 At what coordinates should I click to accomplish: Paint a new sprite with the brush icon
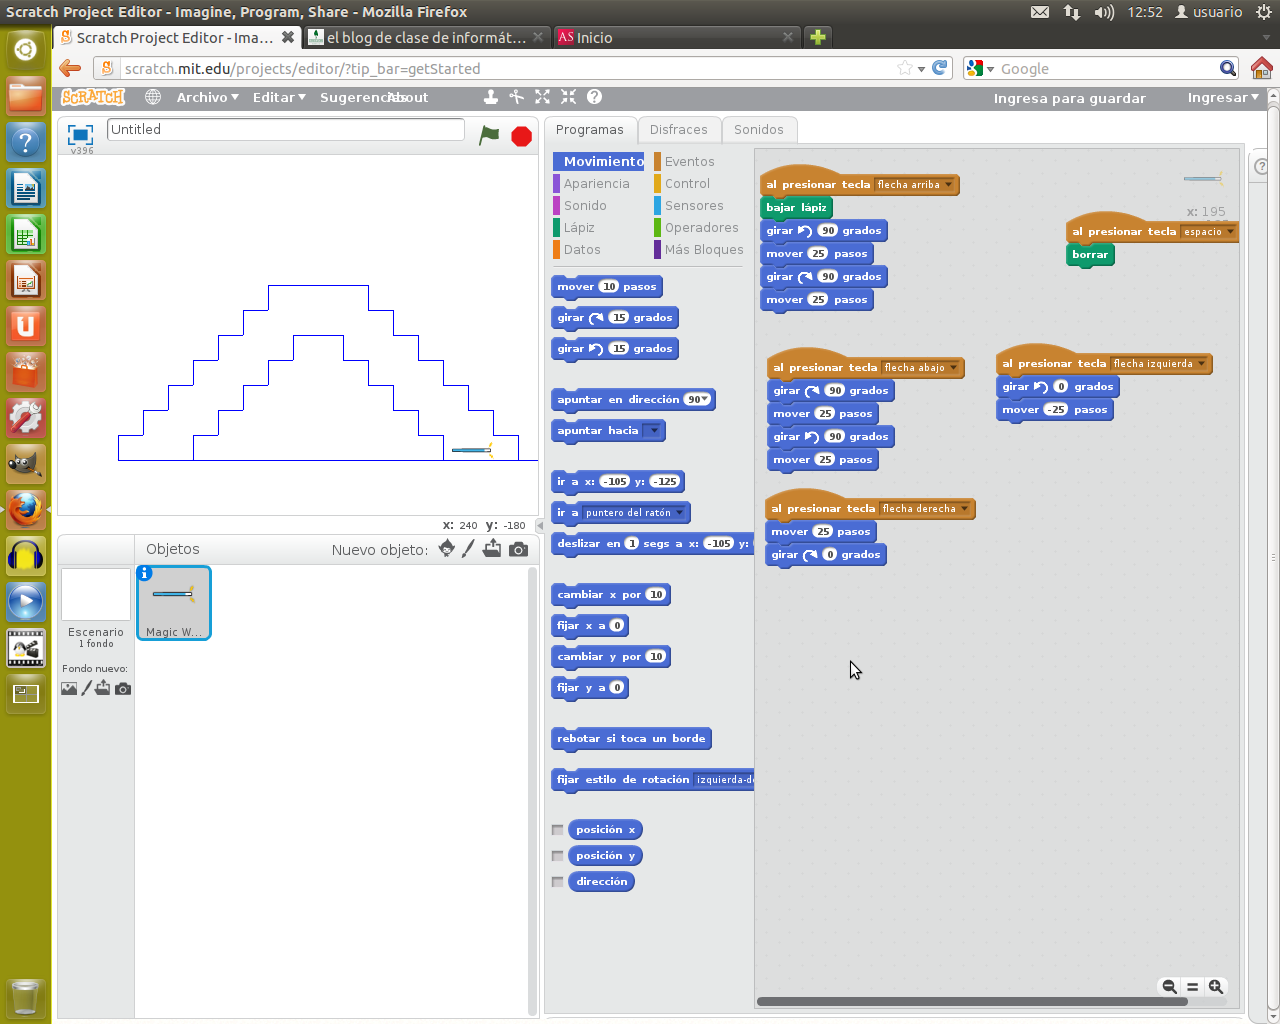pos(468,548)
